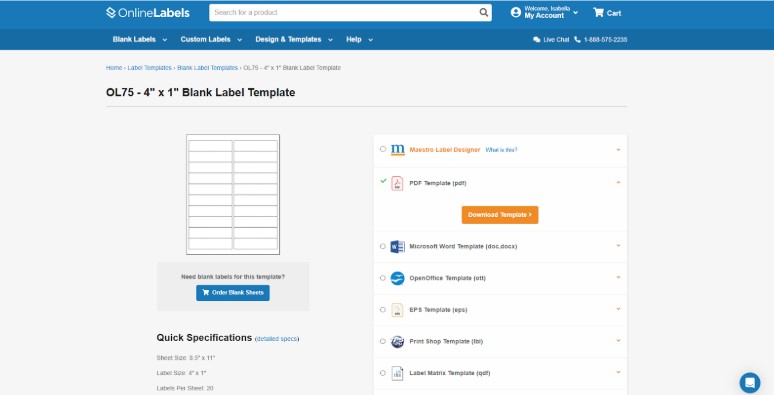Expand the Microsoft Word Template row chevron

point(618,245)
